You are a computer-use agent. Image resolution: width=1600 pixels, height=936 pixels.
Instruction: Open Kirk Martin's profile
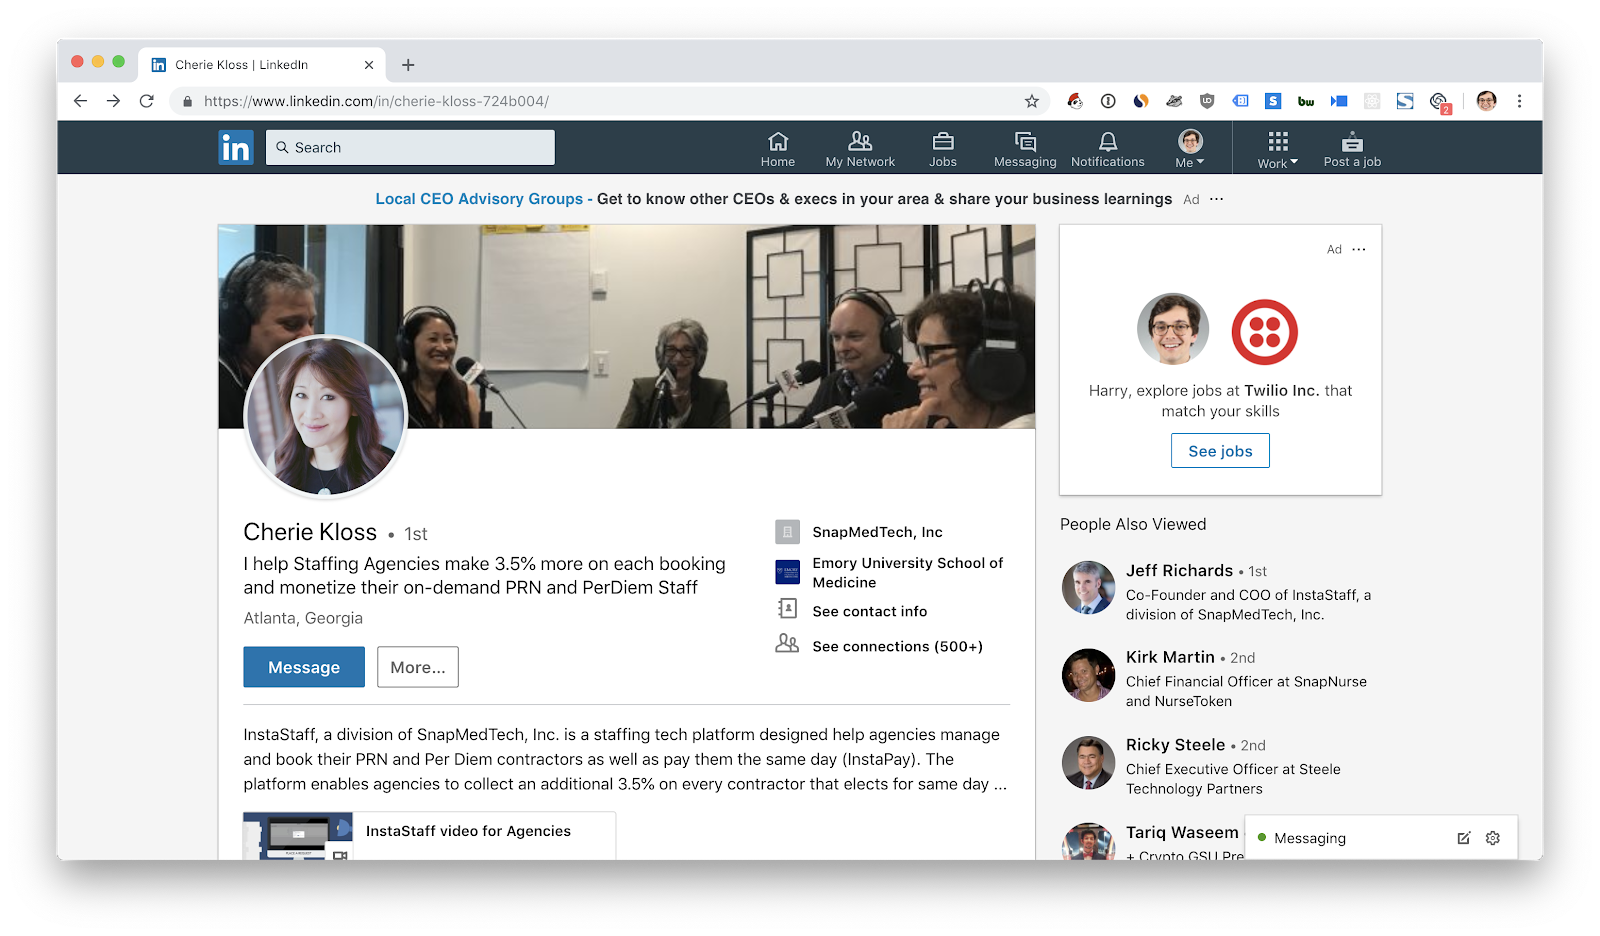pos(1170,657)
